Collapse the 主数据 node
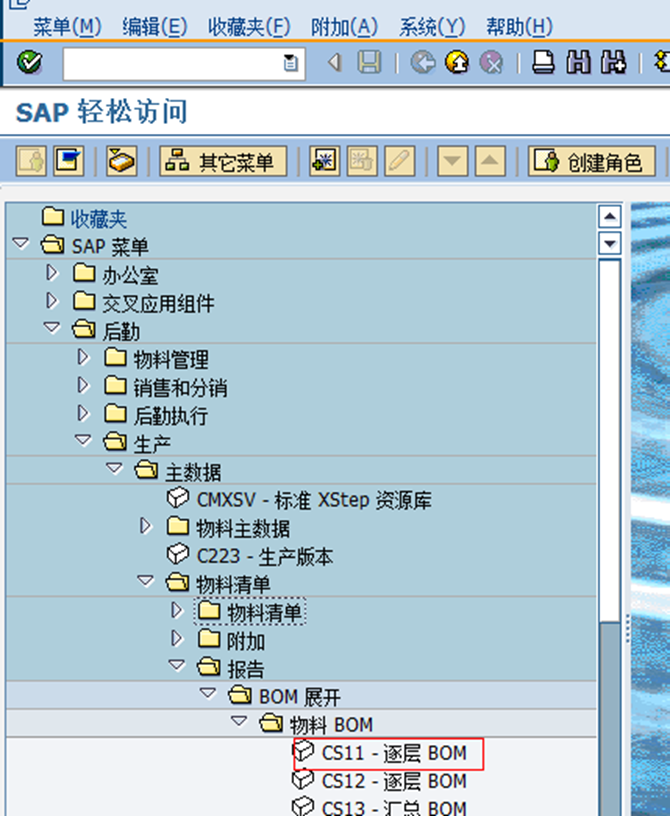Image resolution: width=670 pixels, height=816 pixels. click(x=115, y=468)
